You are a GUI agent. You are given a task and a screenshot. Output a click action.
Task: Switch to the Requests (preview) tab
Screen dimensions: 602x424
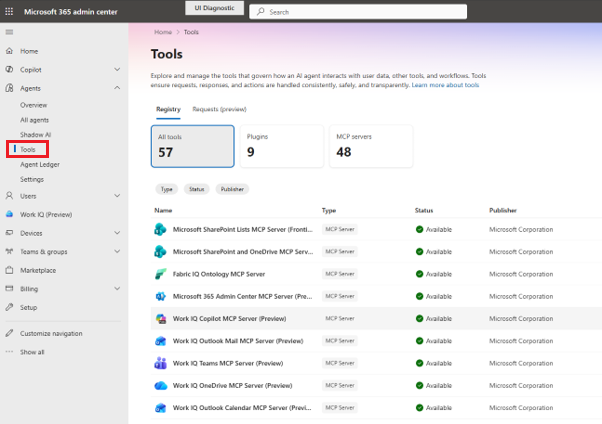[219, 109]
